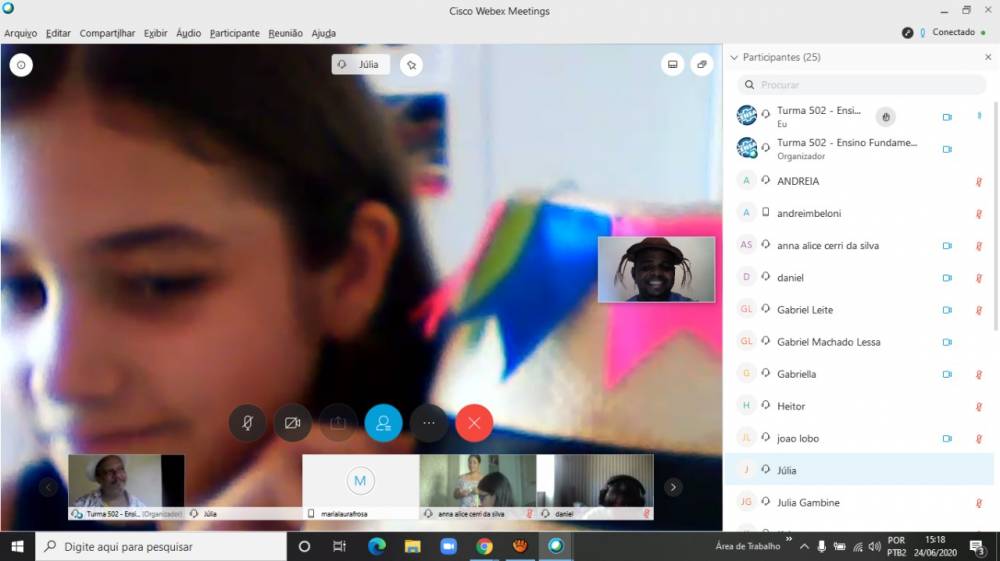Open the meeting info icon at top-left
1000x561 pixels.
coord(21,65)
